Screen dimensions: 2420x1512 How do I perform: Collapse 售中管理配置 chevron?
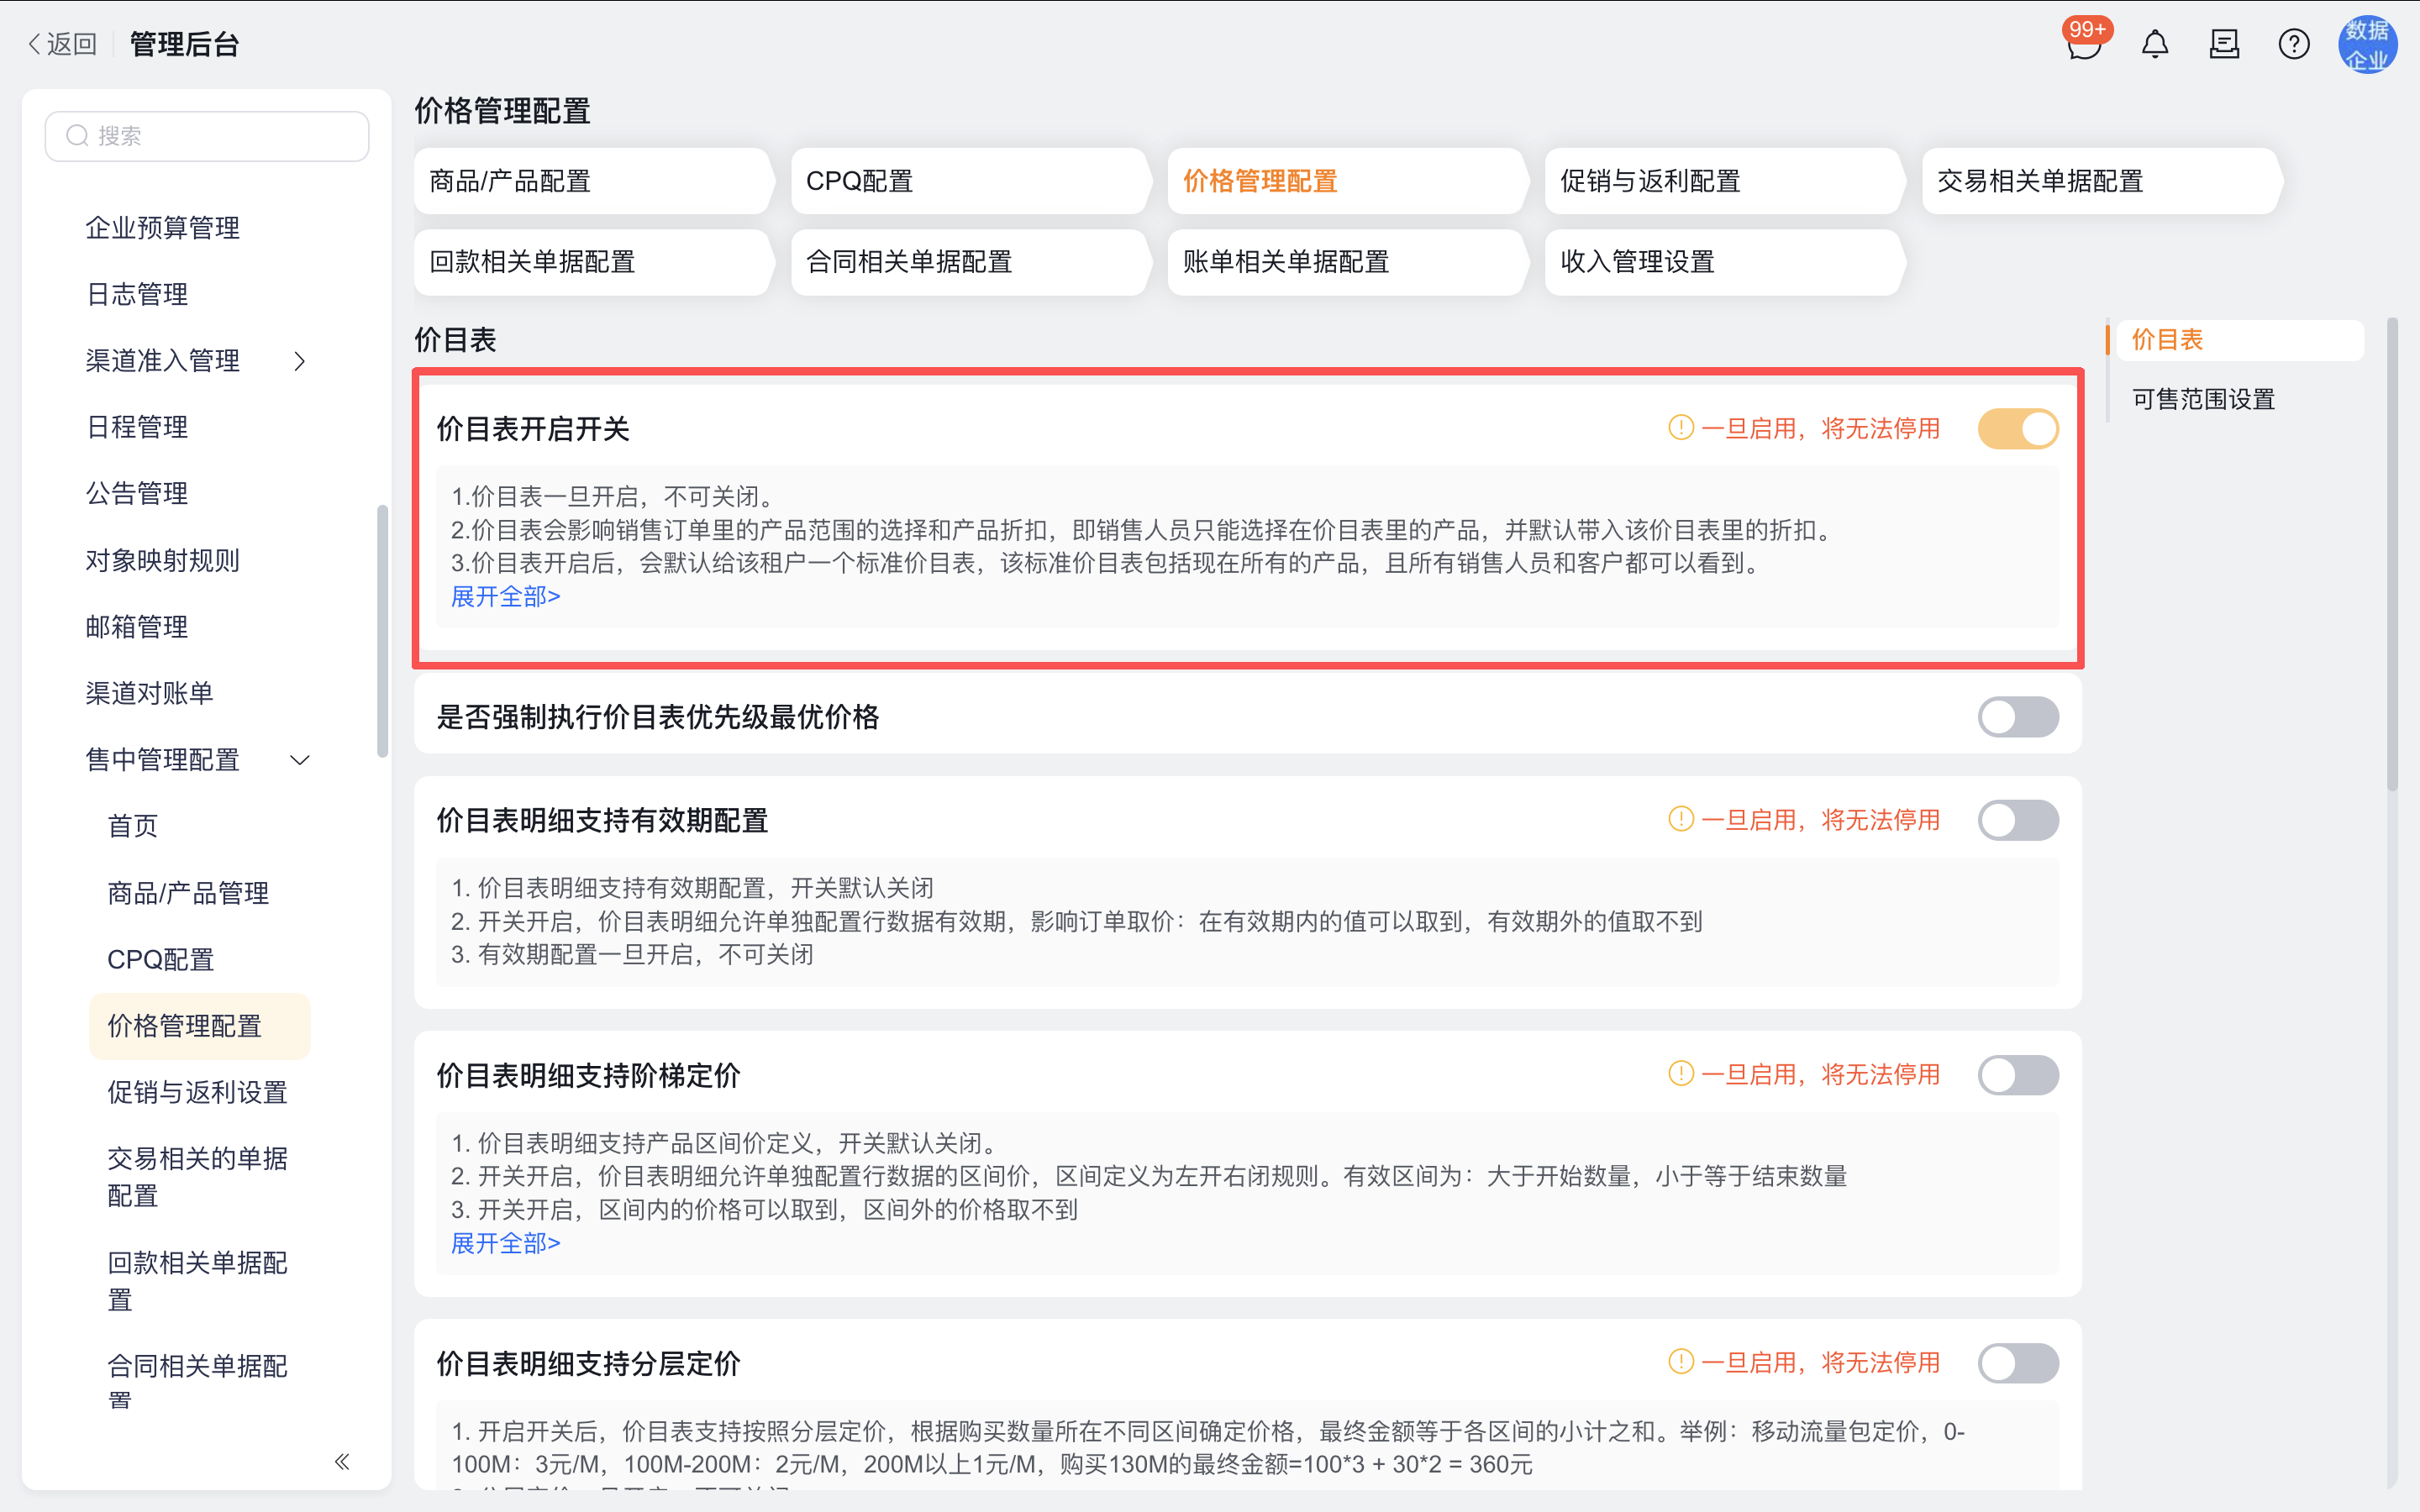pos(299,760)
